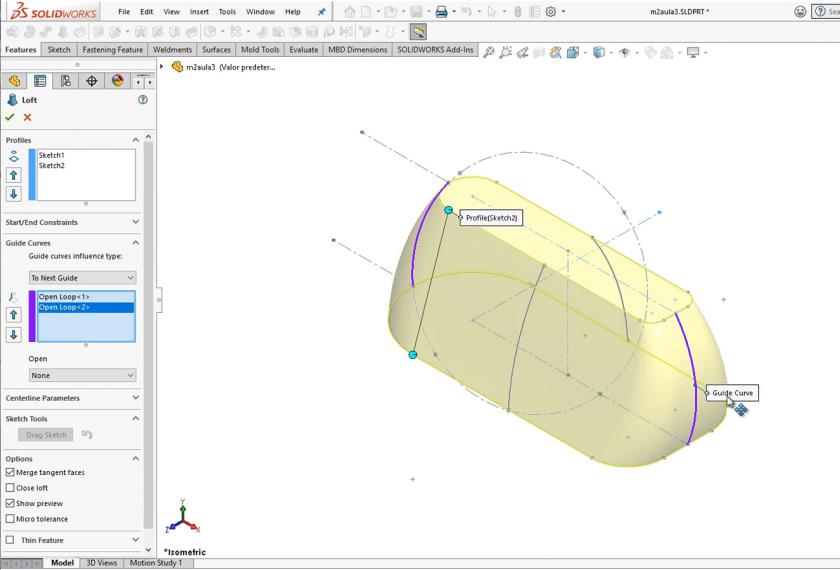Open the To Next Guide influence dropdown

[x=82, y=277]
